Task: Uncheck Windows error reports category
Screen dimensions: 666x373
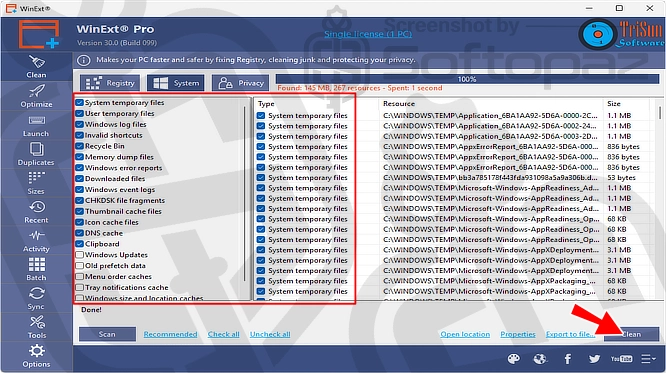Action: pyautogui.click(x=79, y=168)
